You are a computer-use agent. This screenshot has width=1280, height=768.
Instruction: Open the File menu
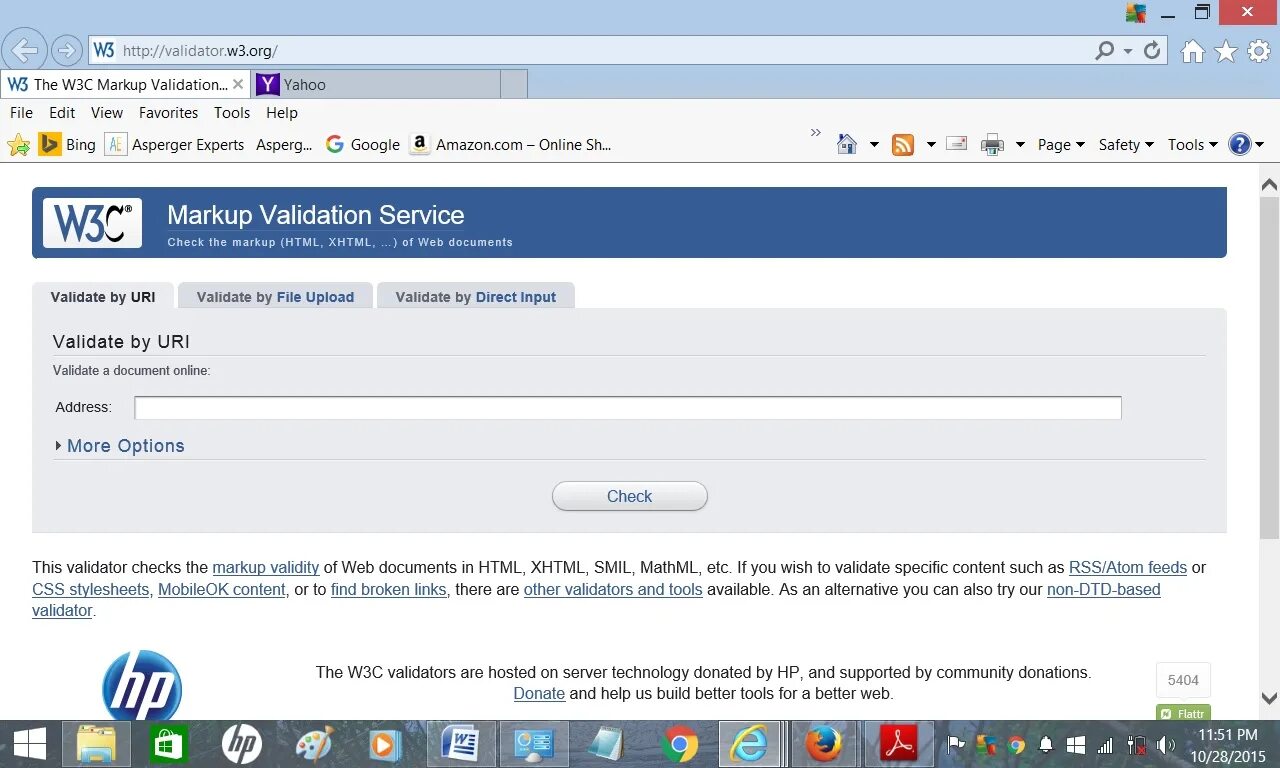point(21,113)
